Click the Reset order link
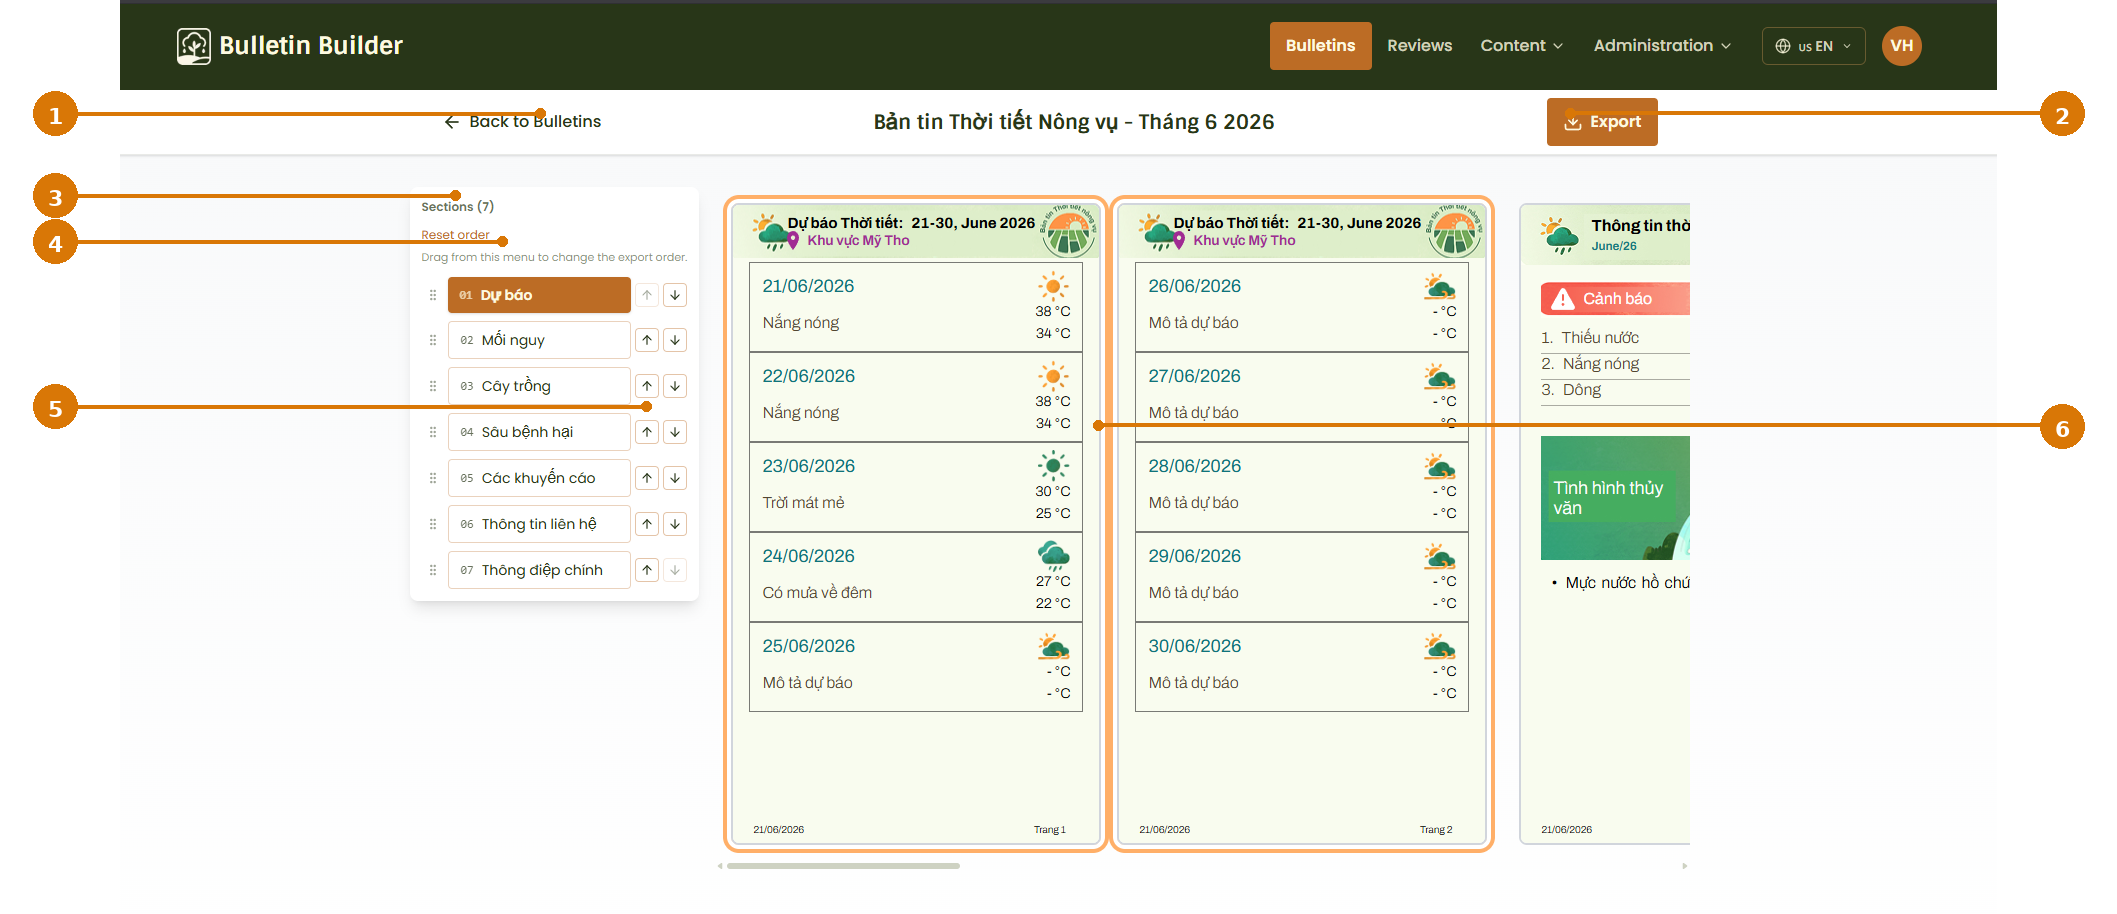The image size is (2117, 914). (455, 235)
